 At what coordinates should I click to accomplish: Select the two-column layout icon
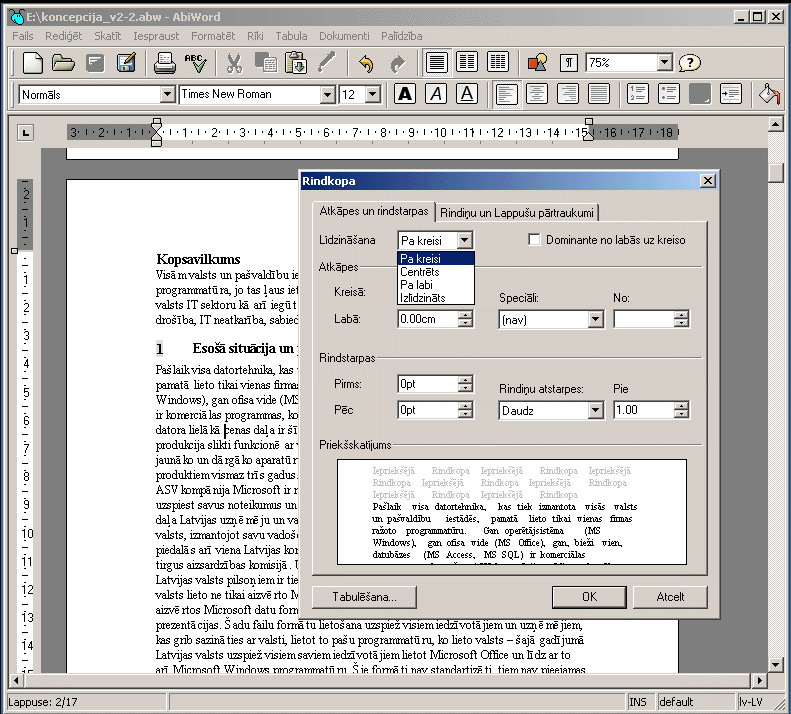pos(467,63)
